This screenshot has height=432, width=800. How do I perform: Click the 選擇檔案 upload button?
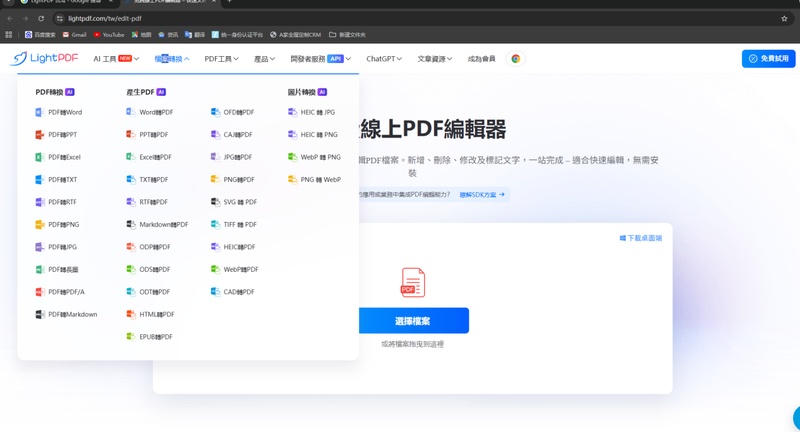pyautogui.click(x=414, y=321)
